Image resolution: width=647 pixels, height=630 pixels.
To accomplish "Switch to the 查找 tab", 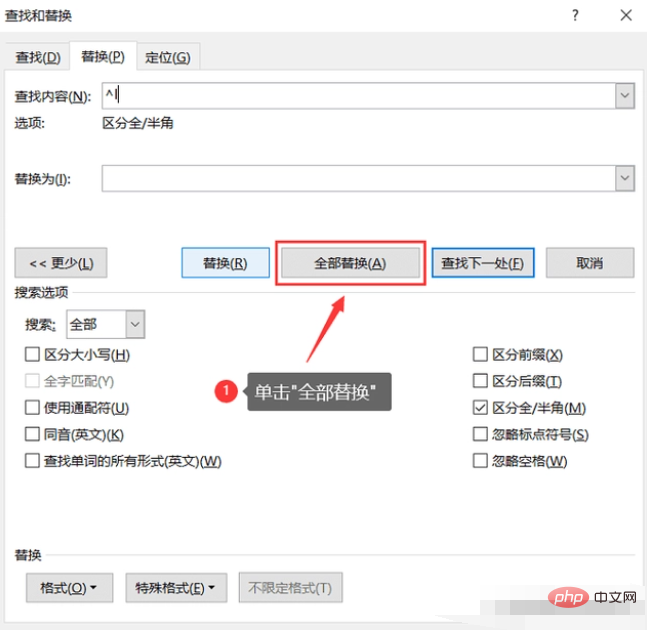I will (38, 57).
